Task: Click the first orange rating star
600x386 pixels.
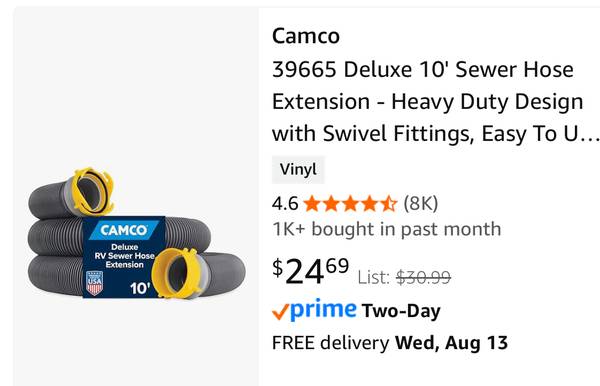Action: tap(312, 203)
